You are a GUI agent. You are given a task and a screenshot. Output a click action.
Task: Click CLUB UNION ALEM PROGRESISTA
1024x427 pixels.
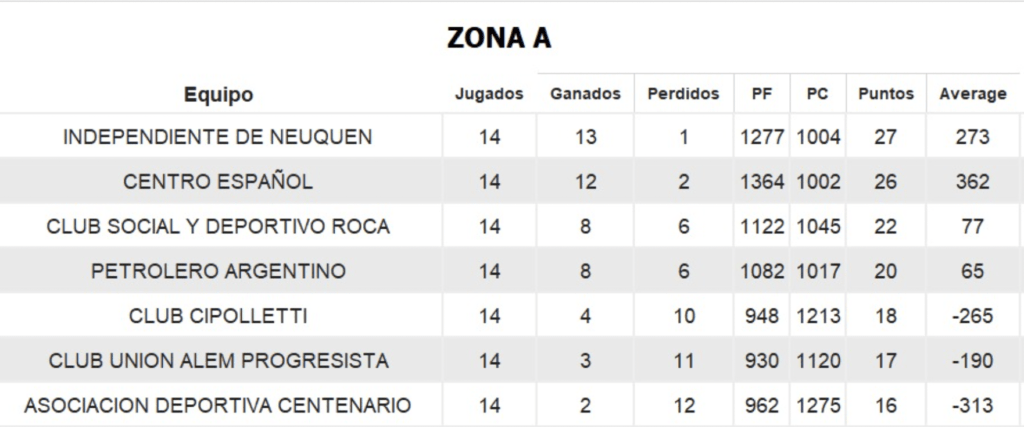coord(218,360)
